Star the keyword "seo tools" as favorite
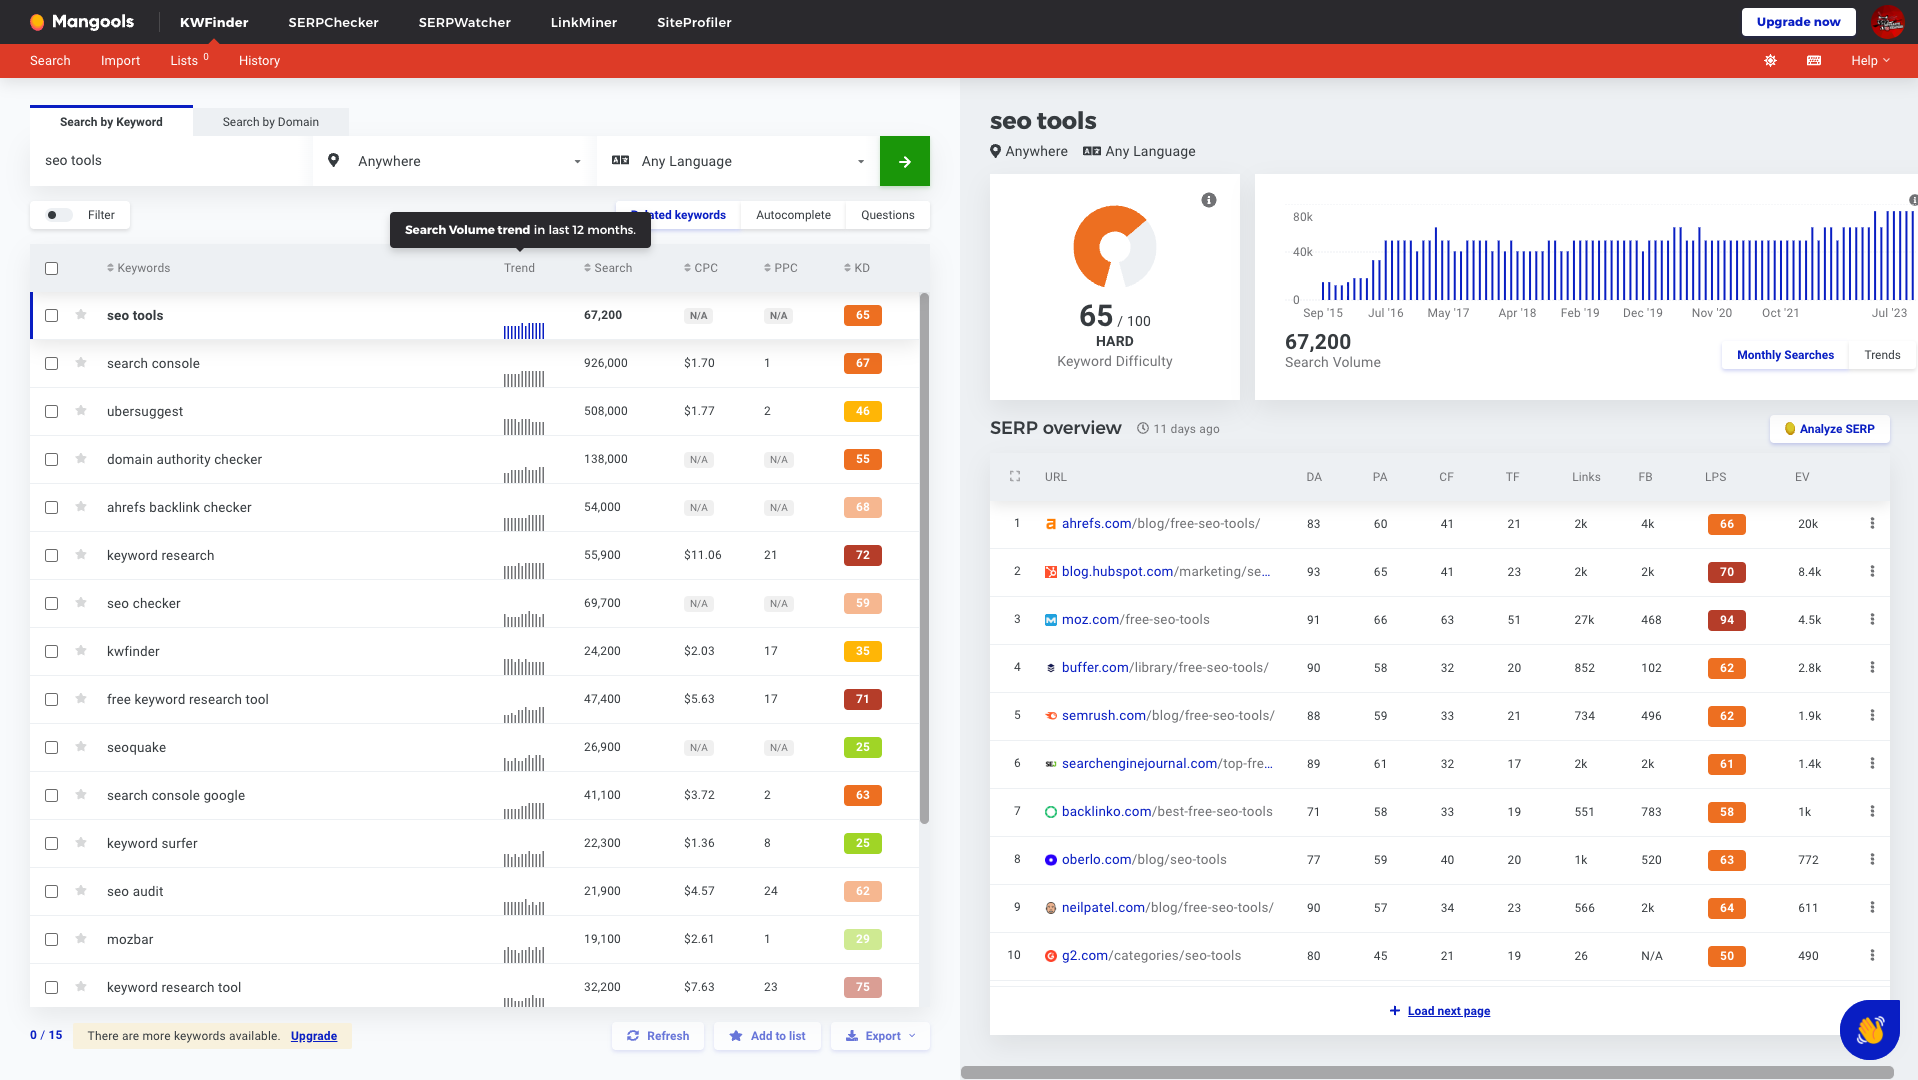1918x1080 pixels. point(80,315)
